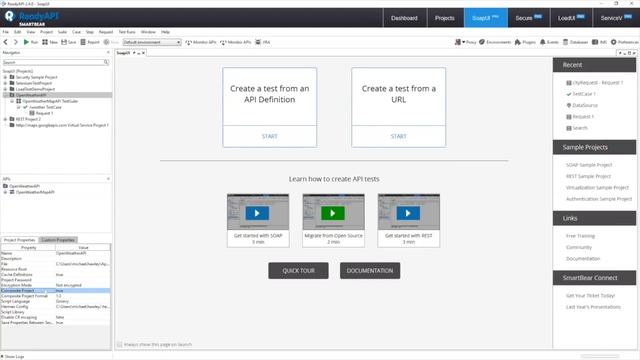This screenshot has height=360, width=640.
Task: Play the Get started with SOAP video
Action: [x=257, y=213]
